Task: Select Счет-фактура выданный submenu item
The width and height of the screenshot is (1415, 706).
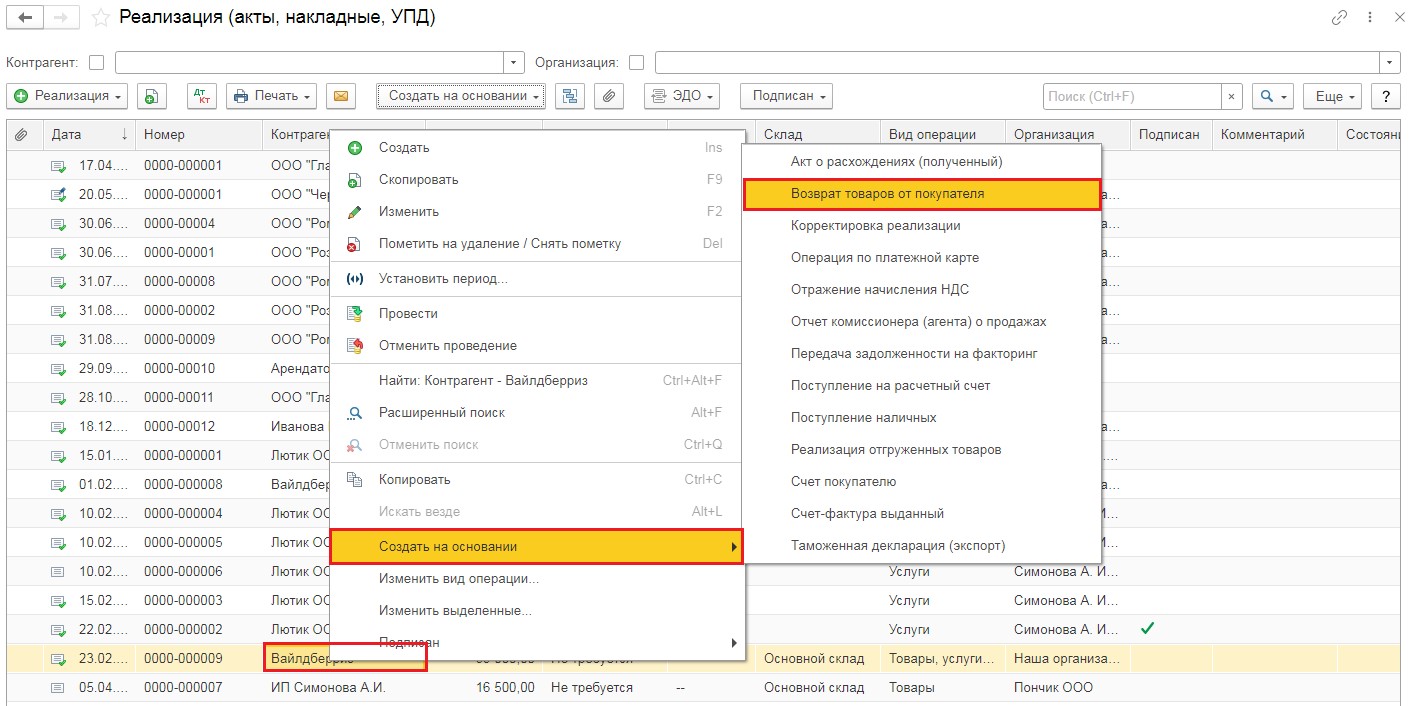Action: pyautogui.click(x=922, y=514)
